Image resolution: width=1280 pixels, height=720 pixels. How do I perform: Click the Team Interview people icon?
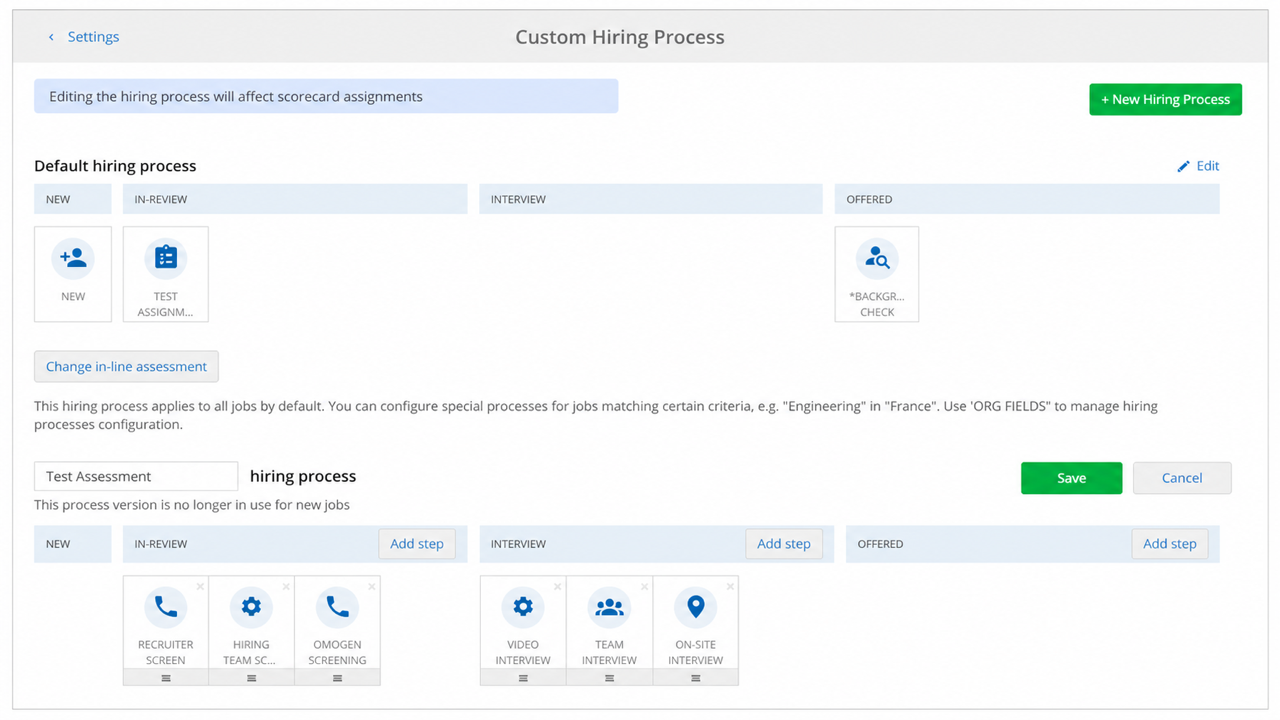click(609, 606)
